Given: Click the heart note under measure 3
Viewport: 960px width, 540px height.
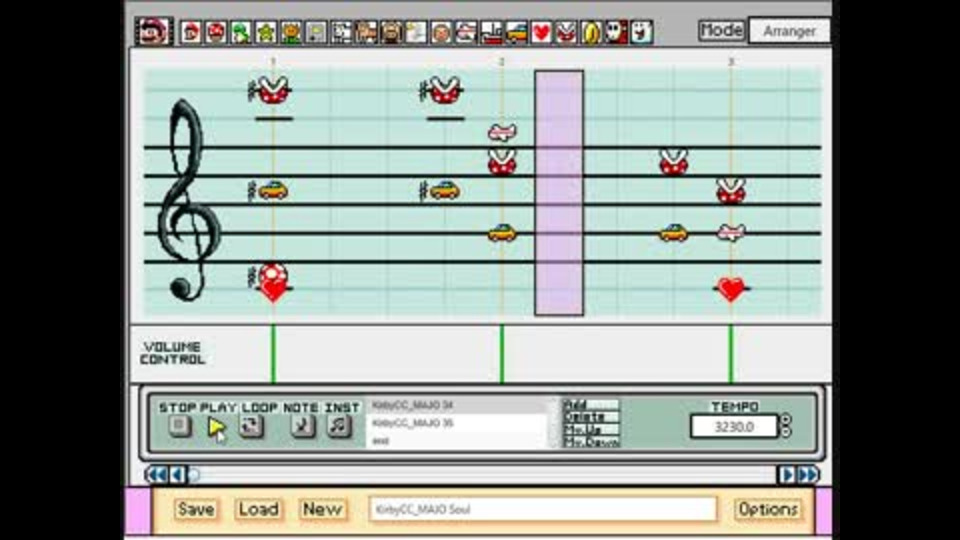Looking at the screenshot, I should point(731,289).
